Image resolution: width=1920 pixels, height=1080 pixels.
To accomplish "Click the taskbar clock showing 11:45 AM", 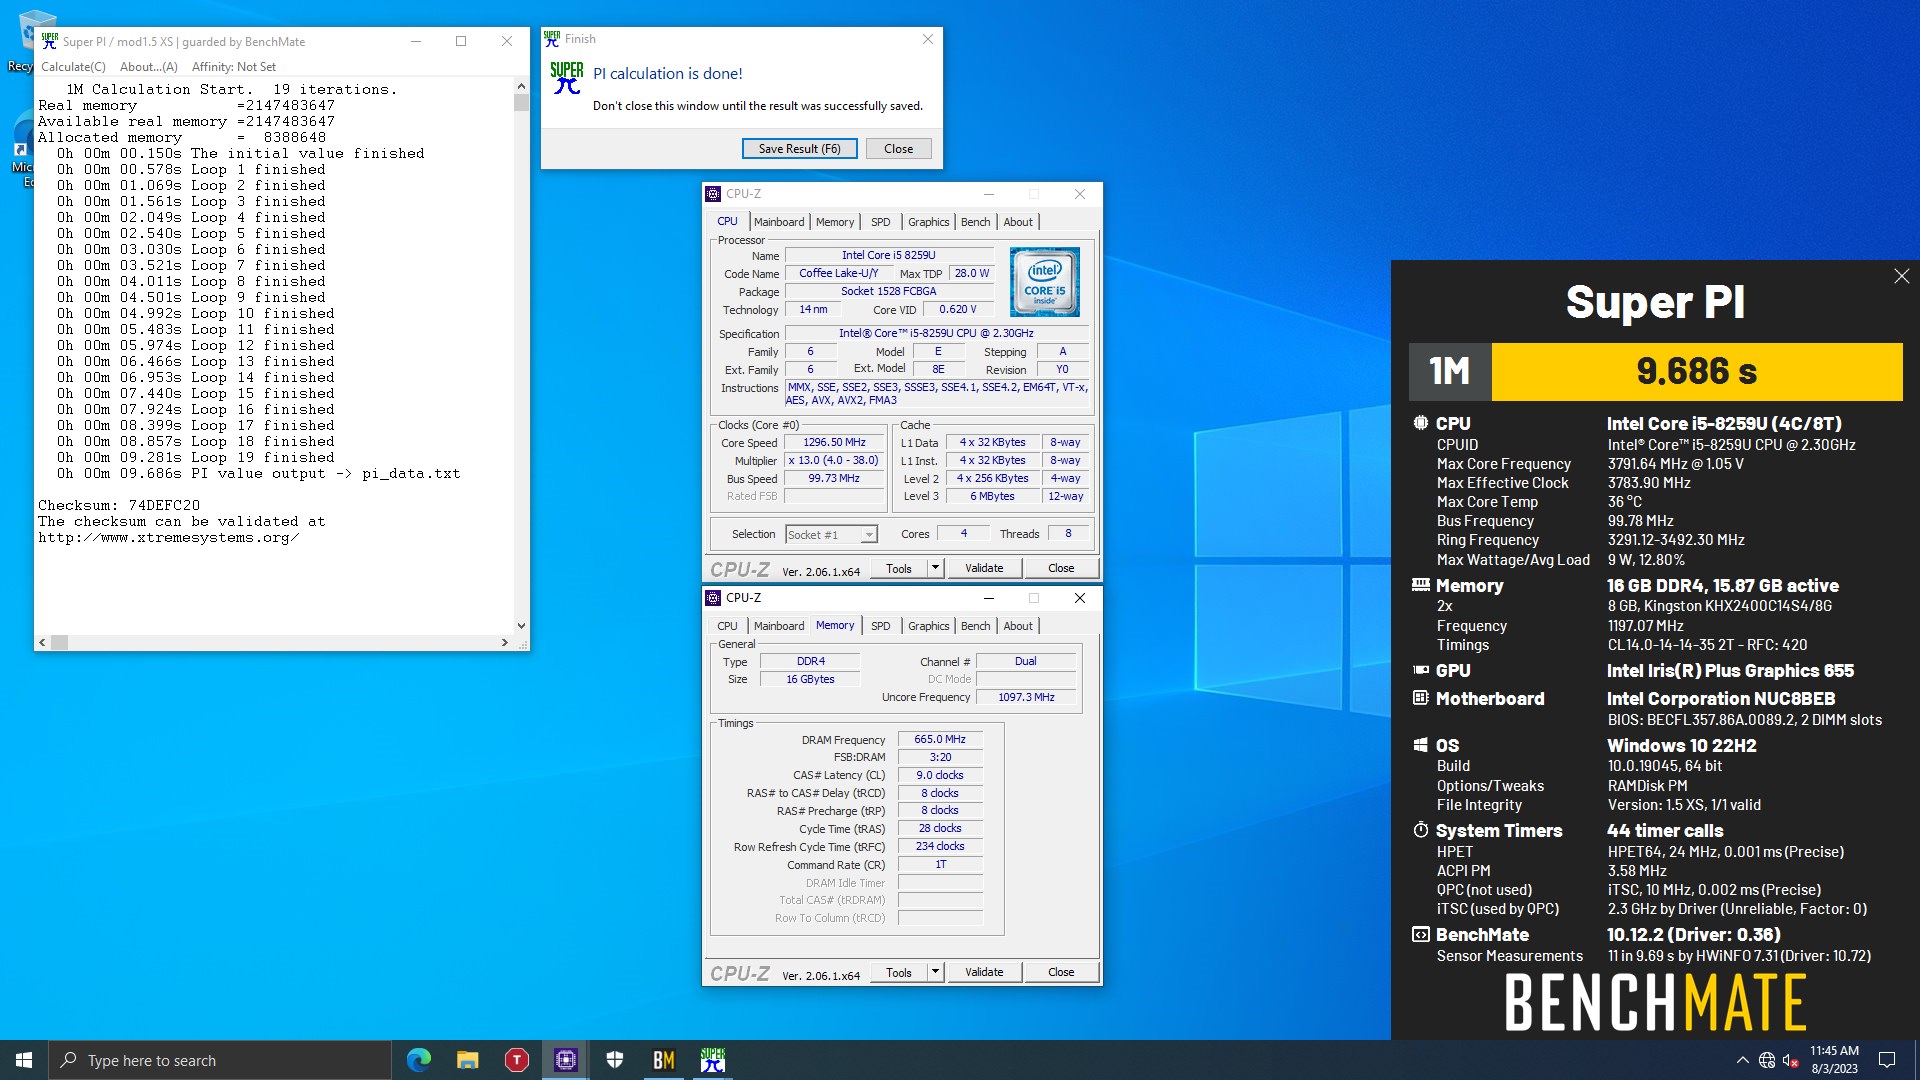I will [x=1833, y=1060].
